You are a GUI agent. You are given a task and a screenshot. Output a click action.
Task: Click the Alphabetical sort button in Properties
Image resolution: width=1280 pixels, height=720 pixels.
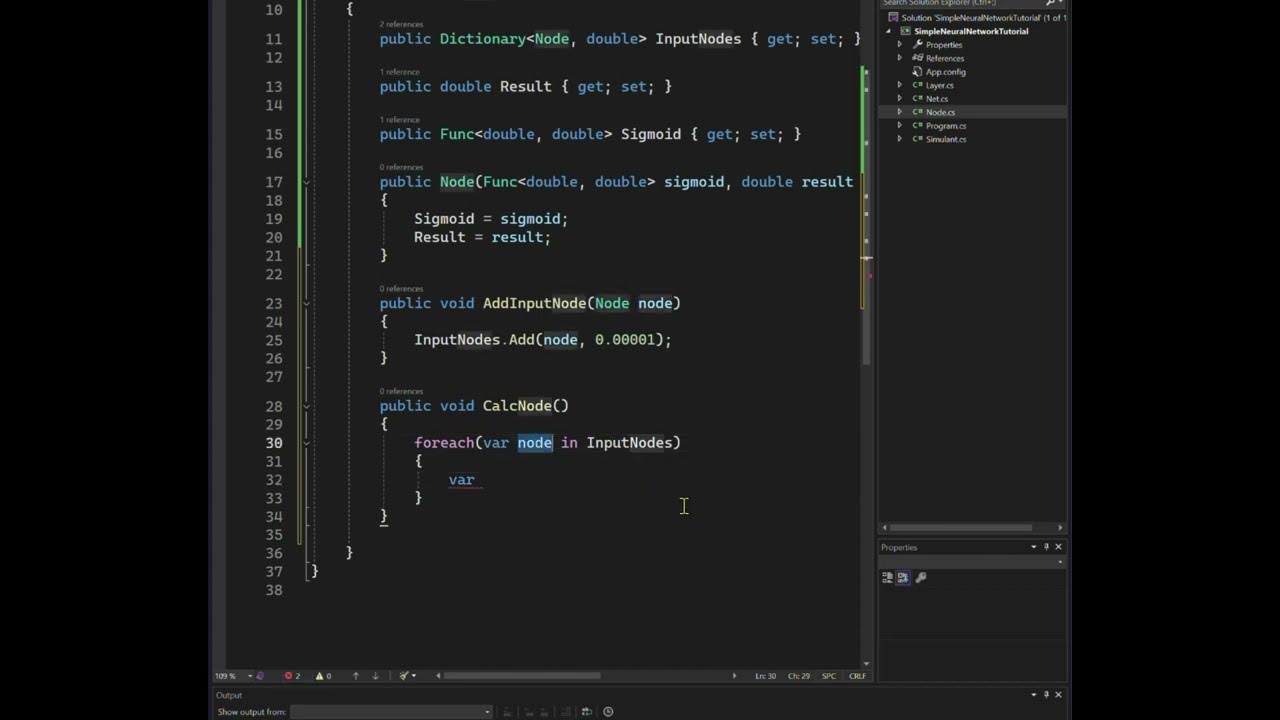point(903,577)
